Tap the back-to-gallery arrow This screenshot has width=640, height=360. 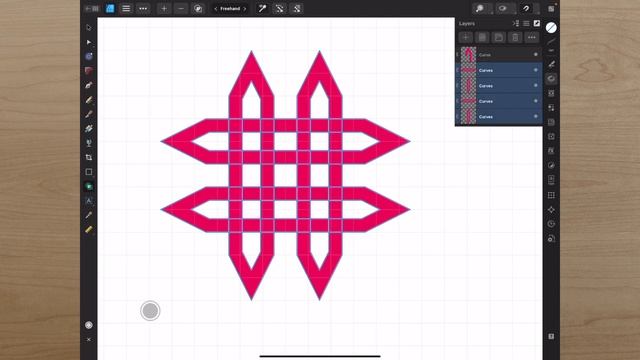point(88,9)
